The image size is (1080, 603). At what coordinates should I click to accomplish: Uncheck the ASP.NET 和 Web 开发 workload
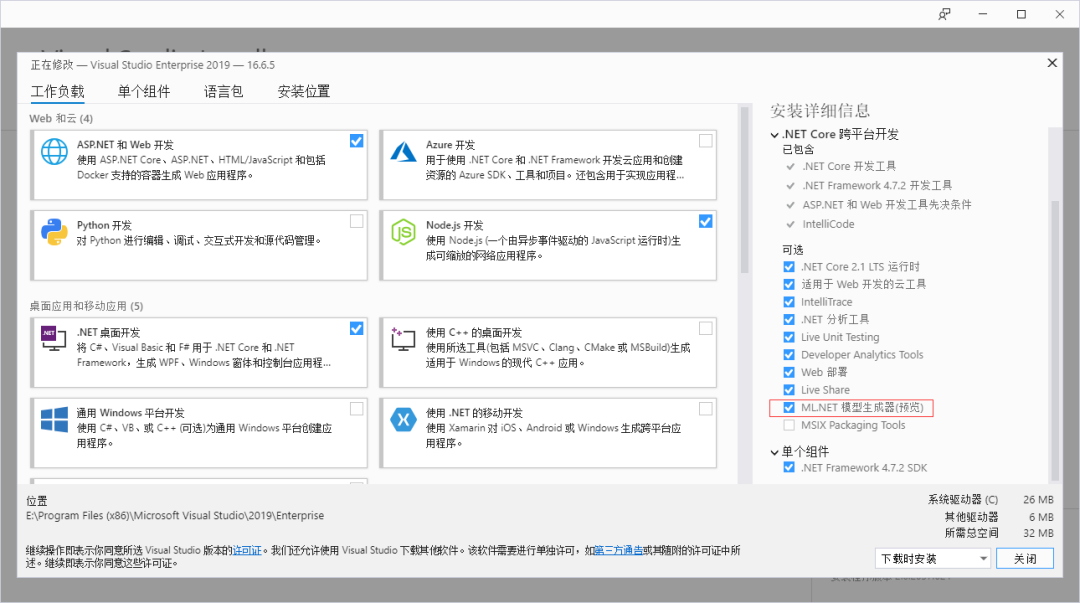(356, 141)
